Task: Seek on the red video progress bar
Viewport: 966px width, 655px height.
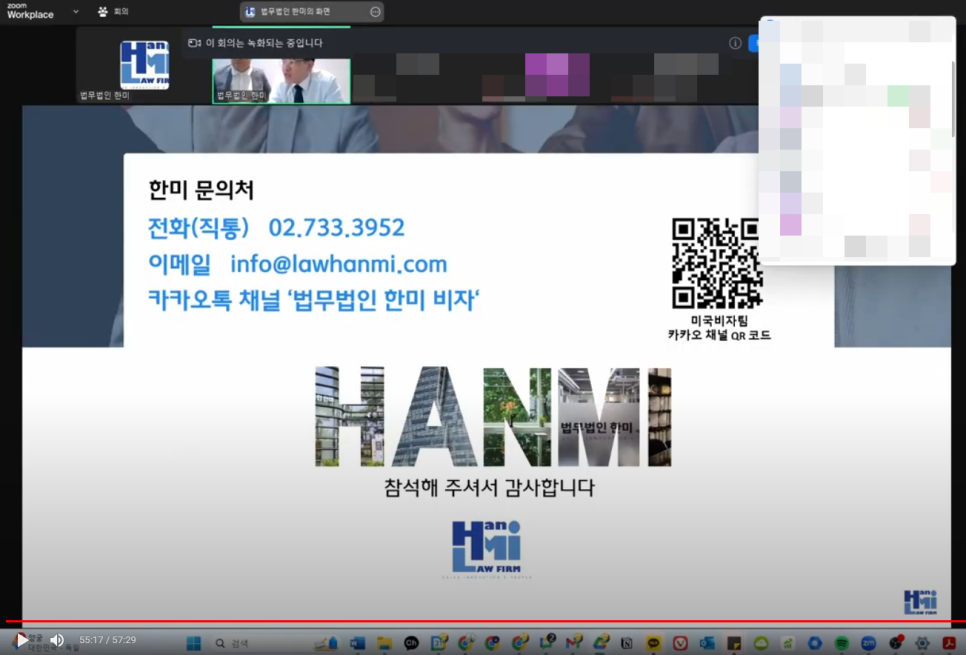Action: [x=483, y=621]
